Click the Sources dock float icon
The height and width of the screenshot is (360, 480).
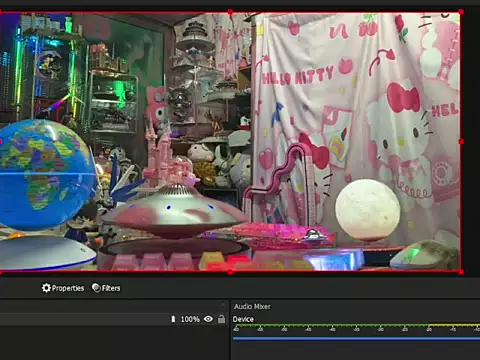(223, 305)
